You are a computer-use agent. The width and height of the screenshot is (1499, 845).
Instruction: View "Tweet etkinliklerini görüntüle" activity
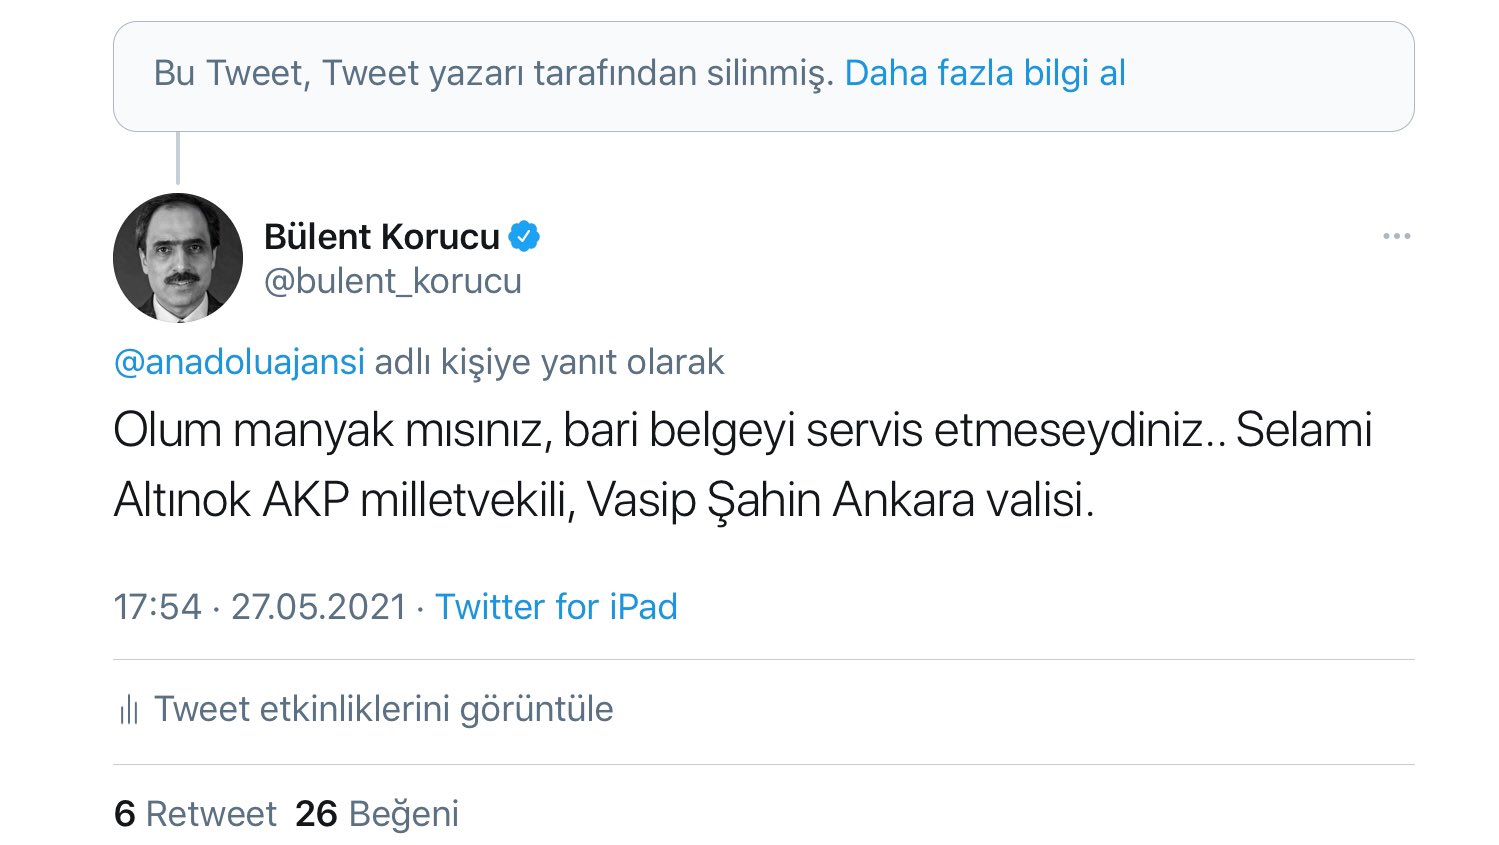coord(383,709)
